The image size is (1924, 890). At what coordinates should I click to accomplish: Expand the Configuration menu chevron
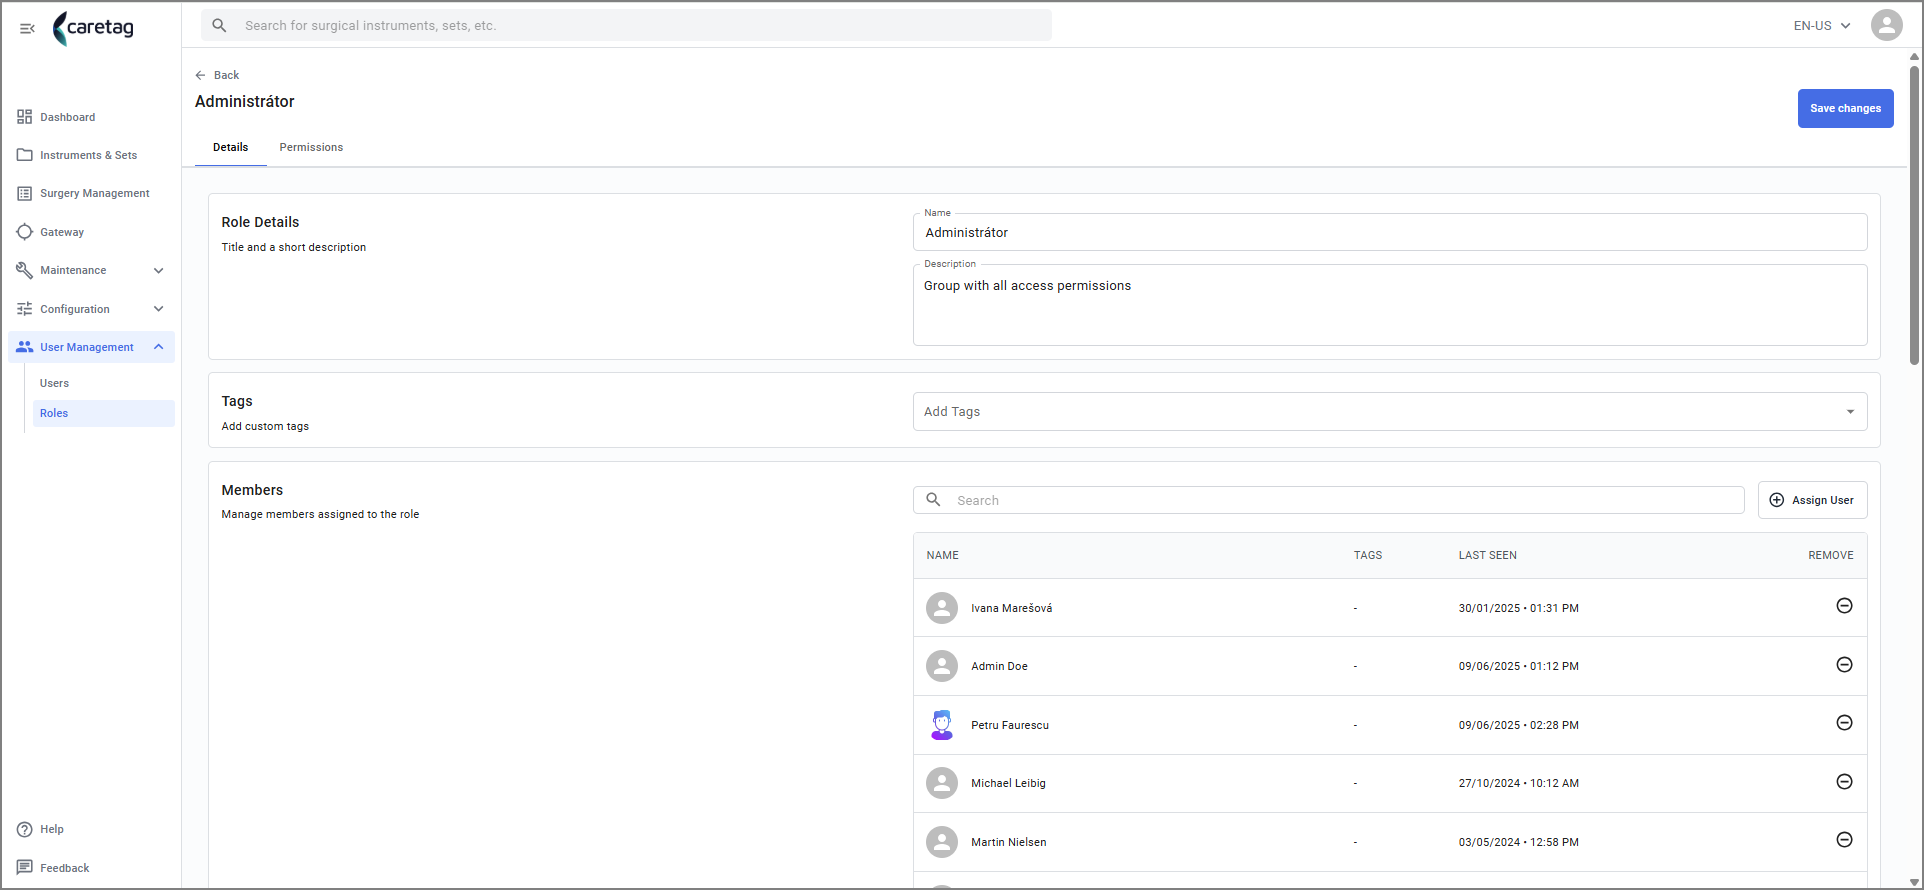click(x=158, y=309)
